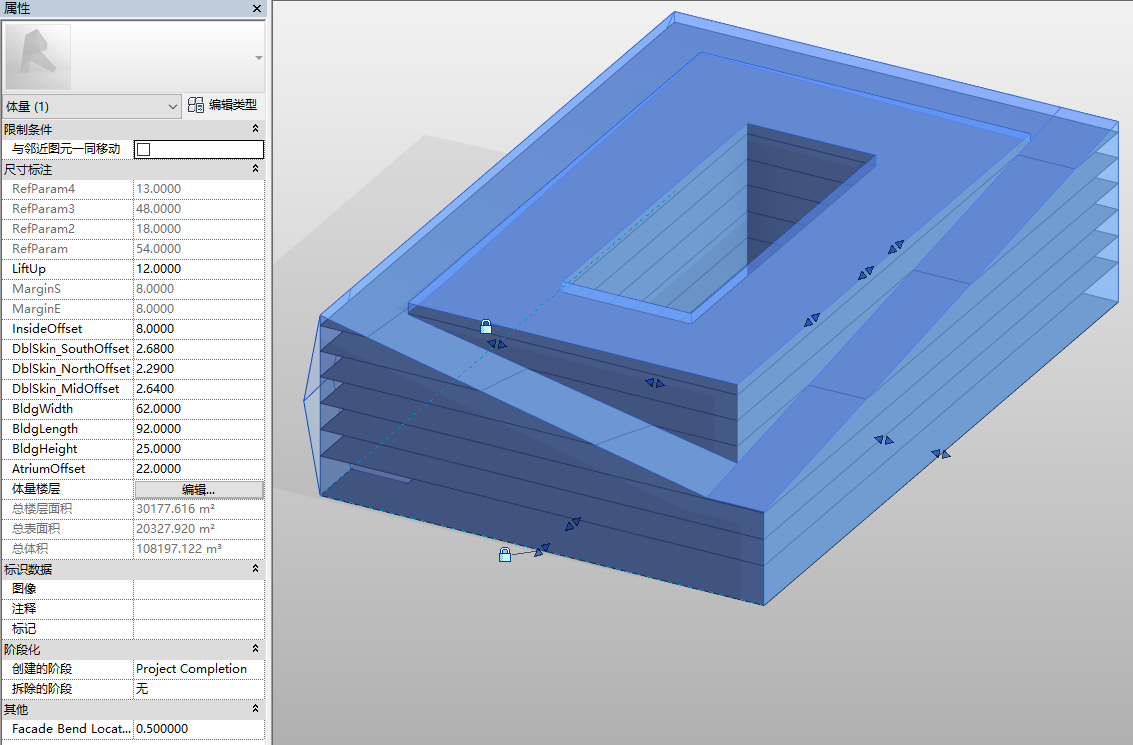1133x745 pixels.
Task: Click the padlock beneath the building's base edge
Action: [505, 554]
